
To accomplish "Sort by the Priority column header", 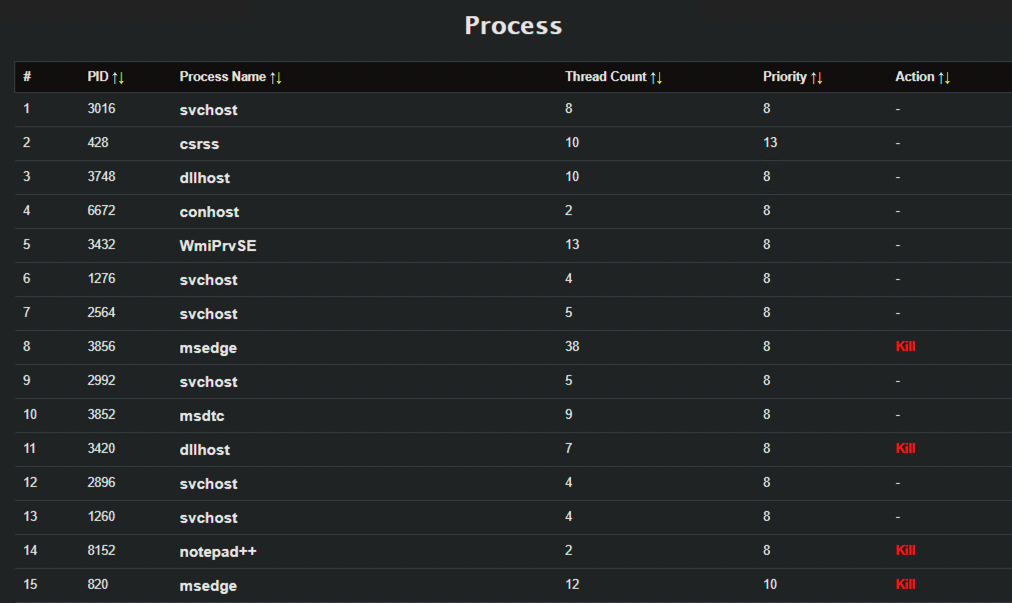I will point(784,77).
